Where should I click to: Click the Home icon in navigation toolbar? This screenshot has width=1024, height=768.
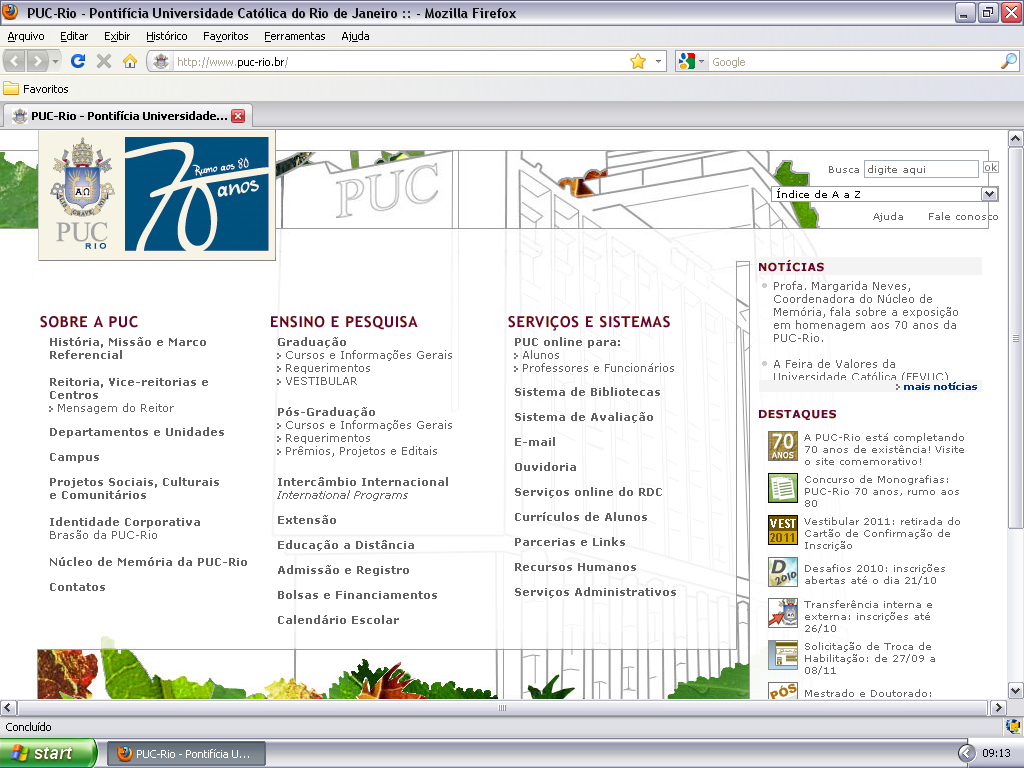[x=129, y=62]
